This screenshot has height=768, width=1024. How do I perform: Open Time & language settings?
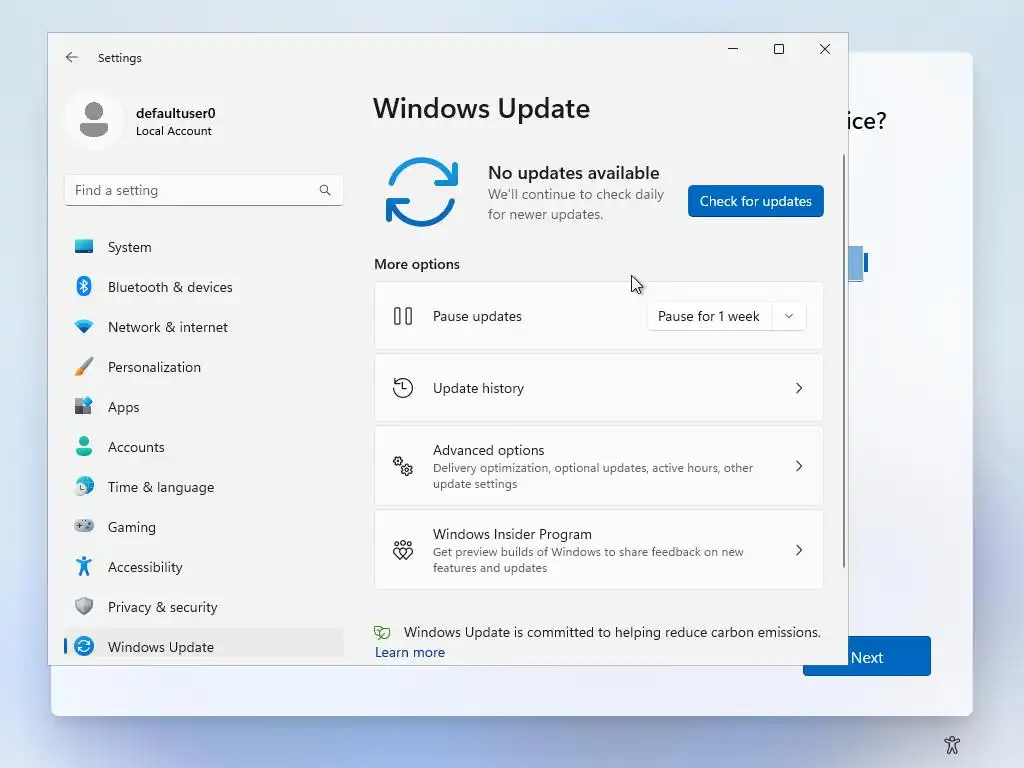(x=204, y=487)
